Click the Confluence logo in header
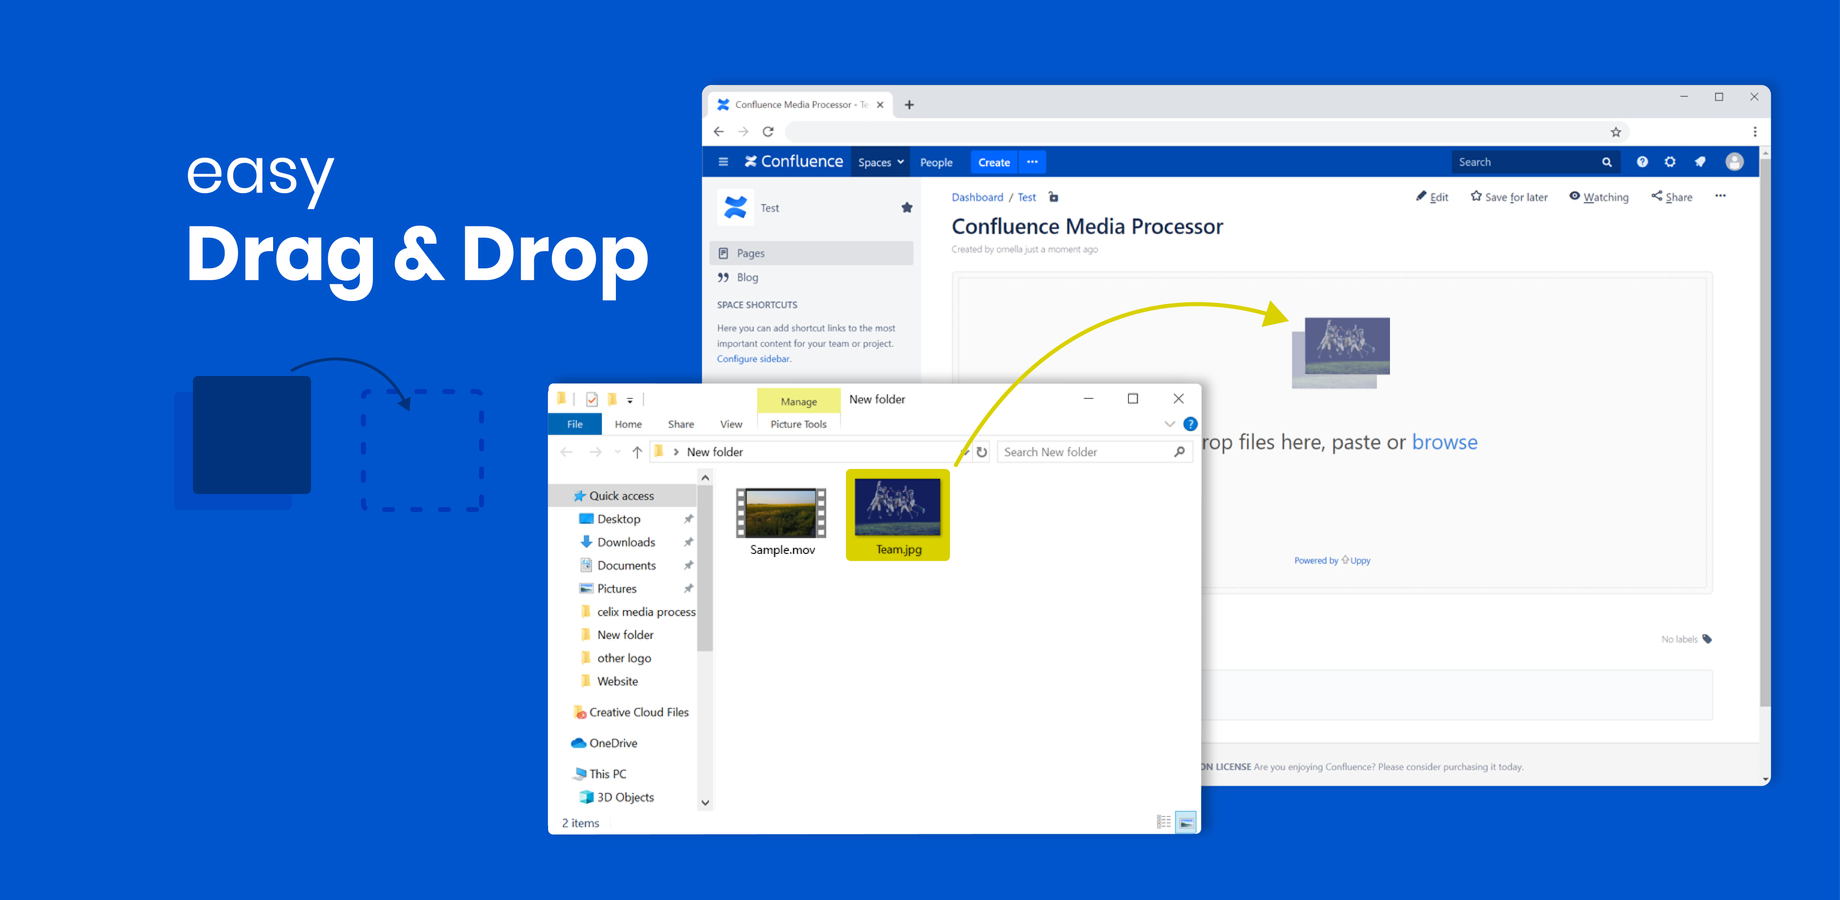The image size is (1840, 900). click(794, 162)
